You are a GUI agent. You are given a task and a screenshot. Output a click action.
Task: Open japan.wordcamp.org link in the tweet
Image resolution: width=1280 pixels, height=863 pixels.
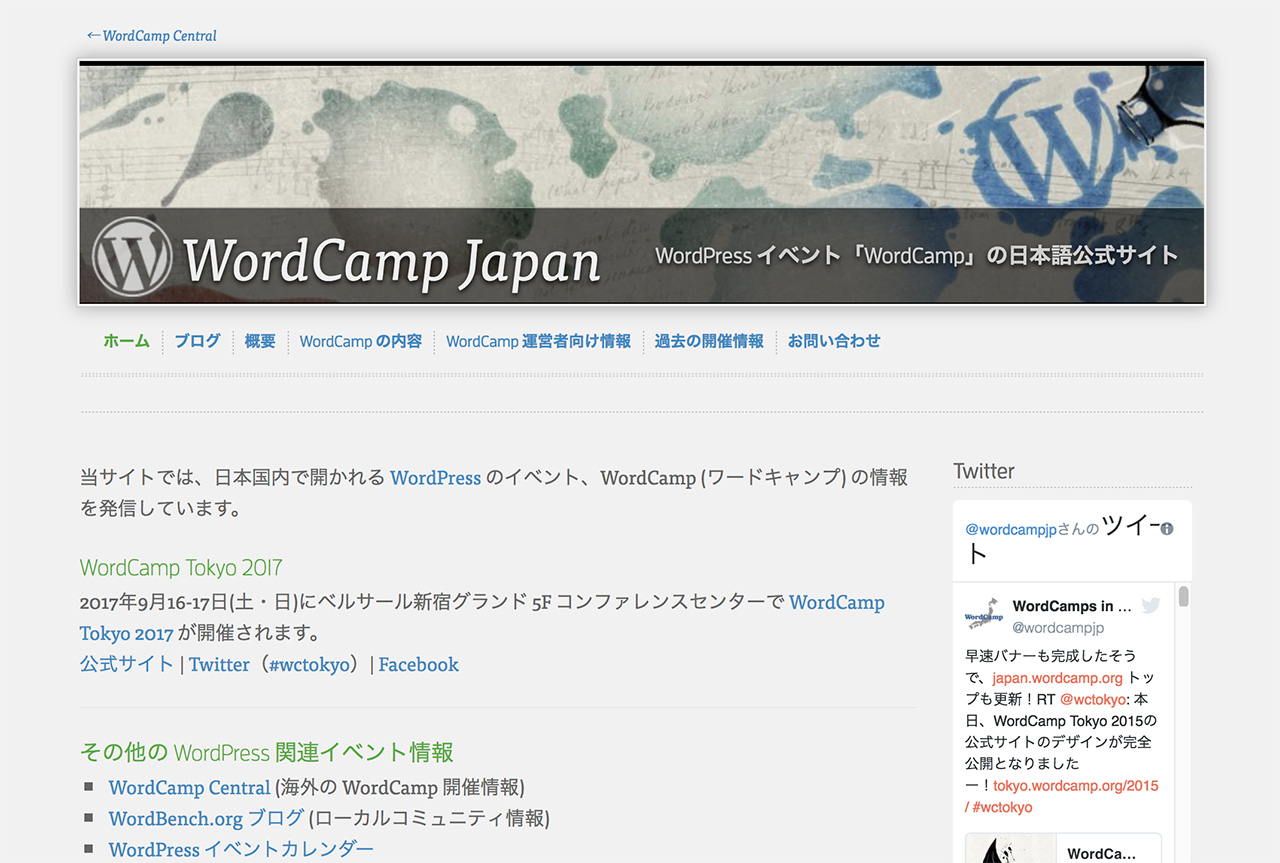pyautogui.click(x=1058, y=678)
